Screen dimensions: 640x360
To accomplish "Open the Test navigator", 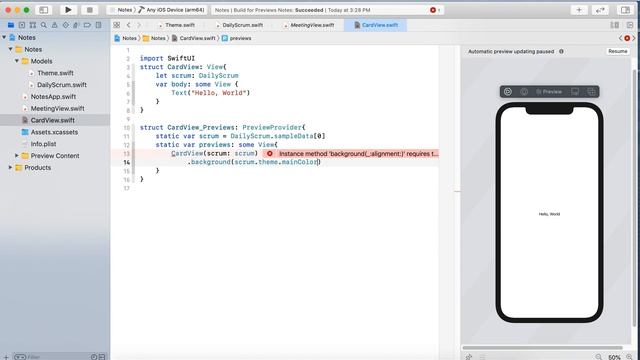I will pyautogui.click(x=66, y=25).
